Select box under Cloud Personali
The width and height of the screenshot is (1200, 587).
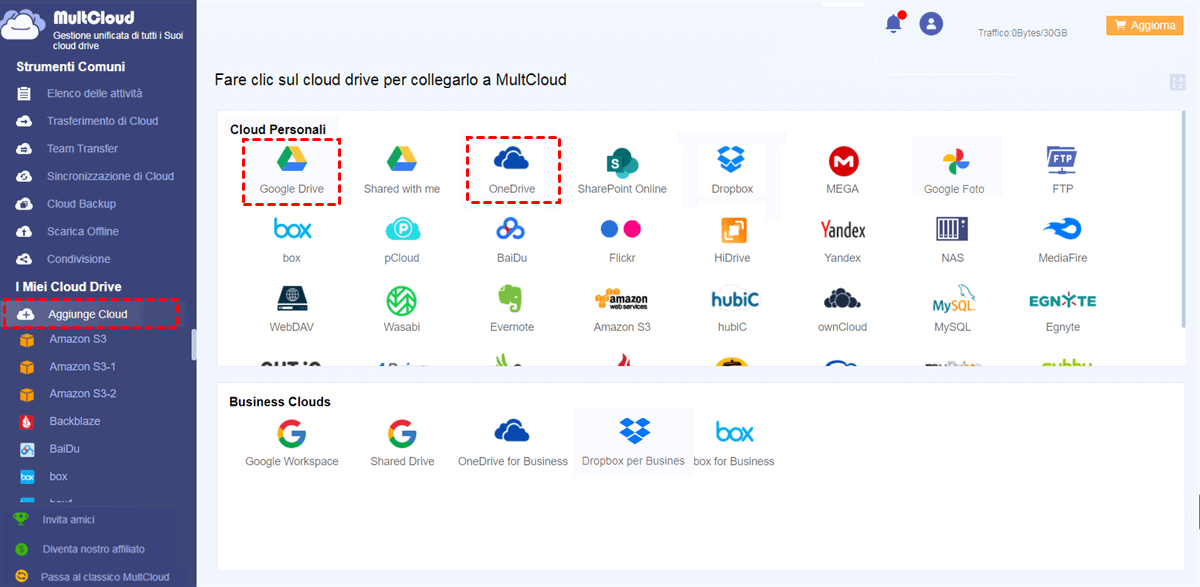tap(292, 241)
